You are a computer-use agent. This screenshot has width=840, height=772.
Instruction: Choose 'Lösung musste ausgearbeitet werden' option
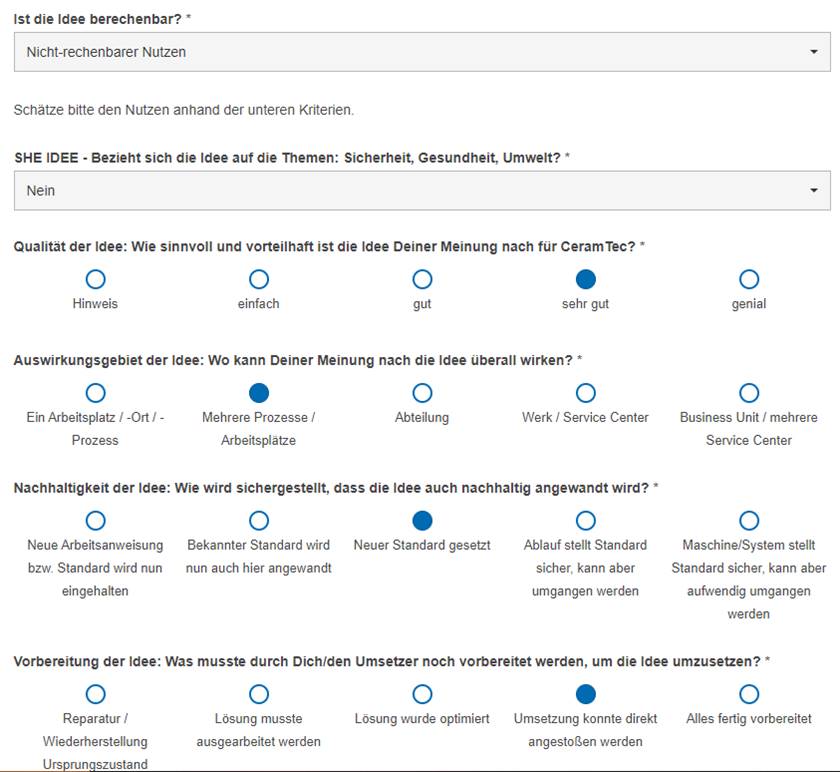(x=258, y=694)
